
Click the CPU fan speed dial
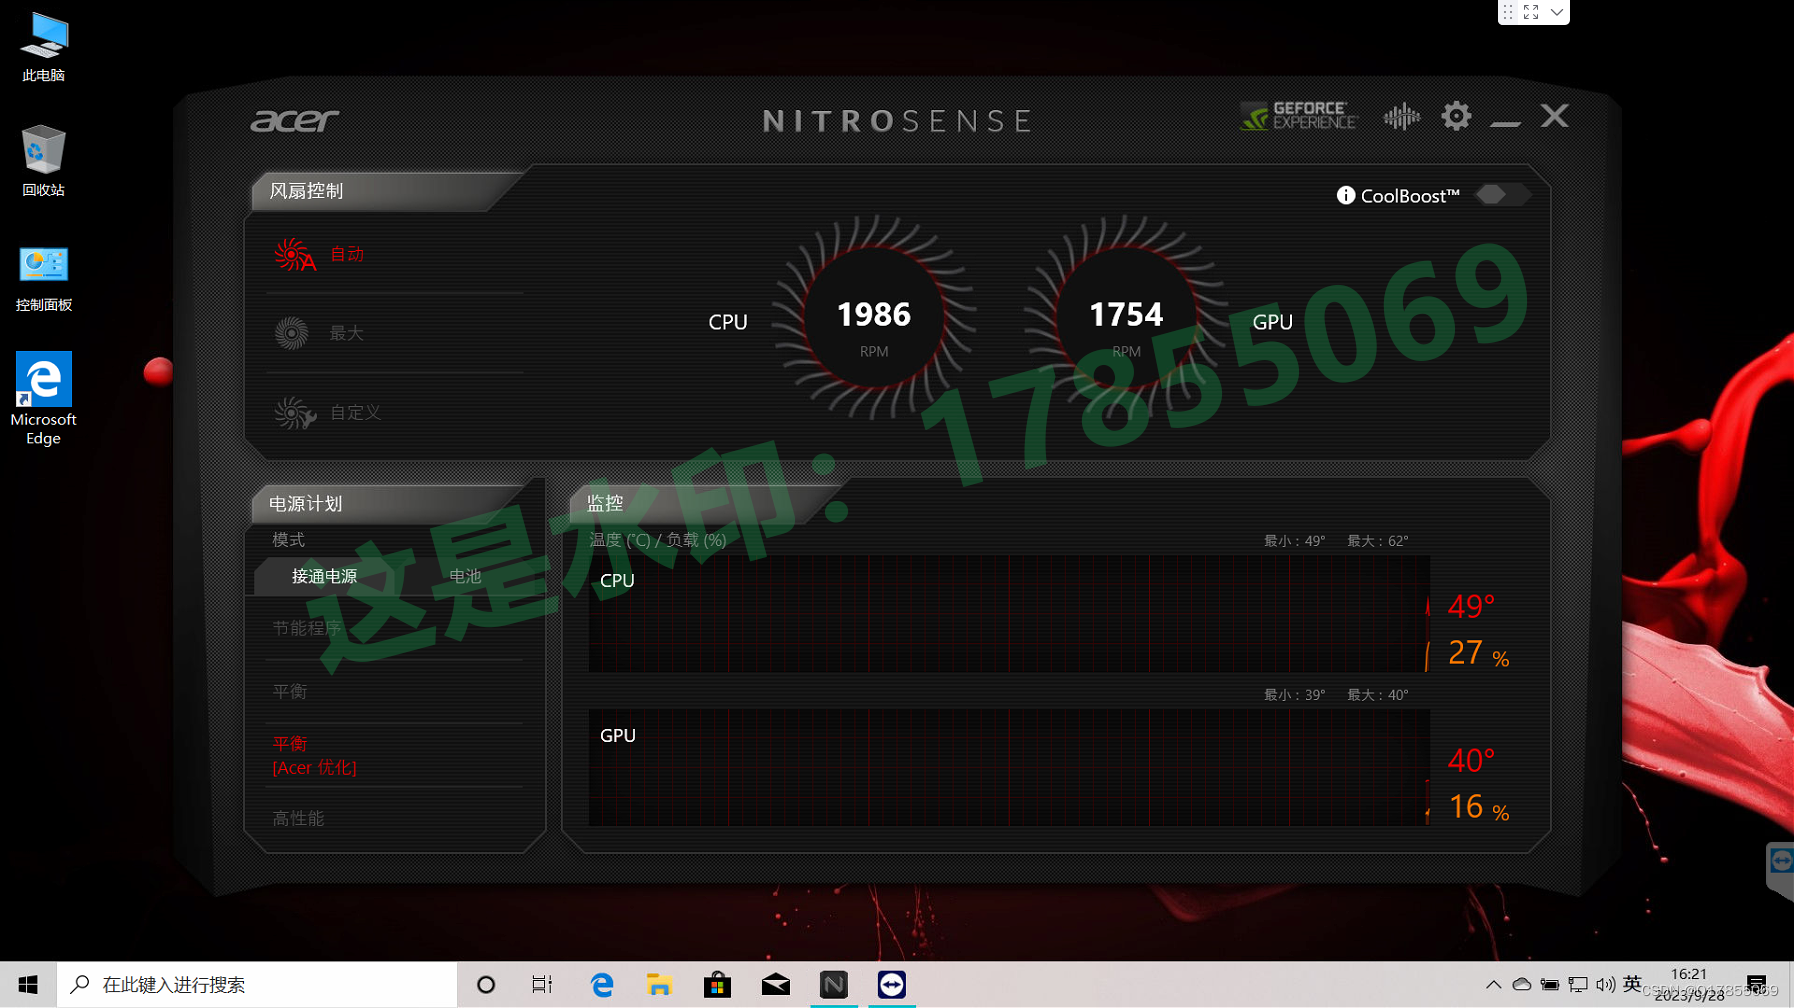874,318
